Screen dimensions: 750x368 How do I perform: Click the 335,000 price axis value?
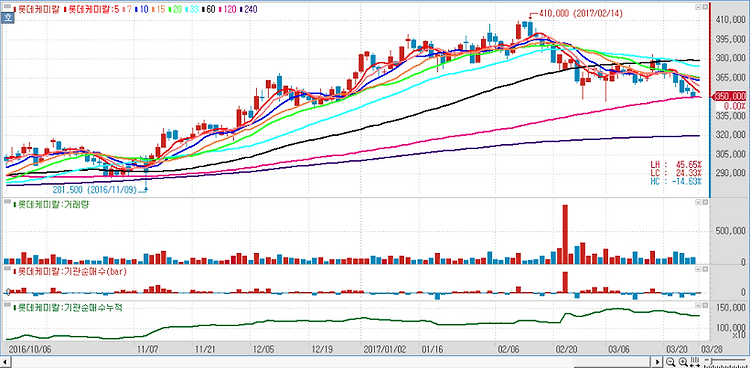pyautogui.click(x=730, y=116)
